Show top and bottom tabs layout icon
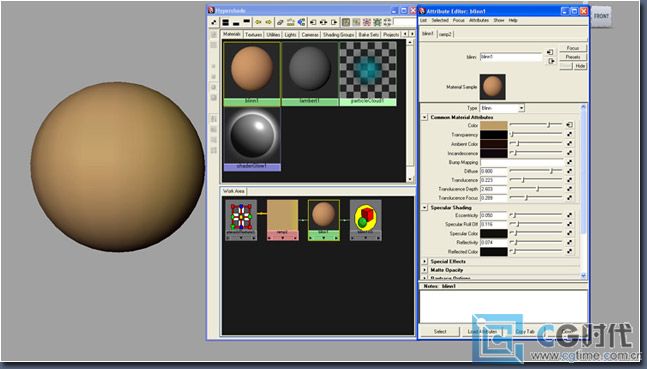This screenshot has width=647, height=369. click(x=225, y=22)
